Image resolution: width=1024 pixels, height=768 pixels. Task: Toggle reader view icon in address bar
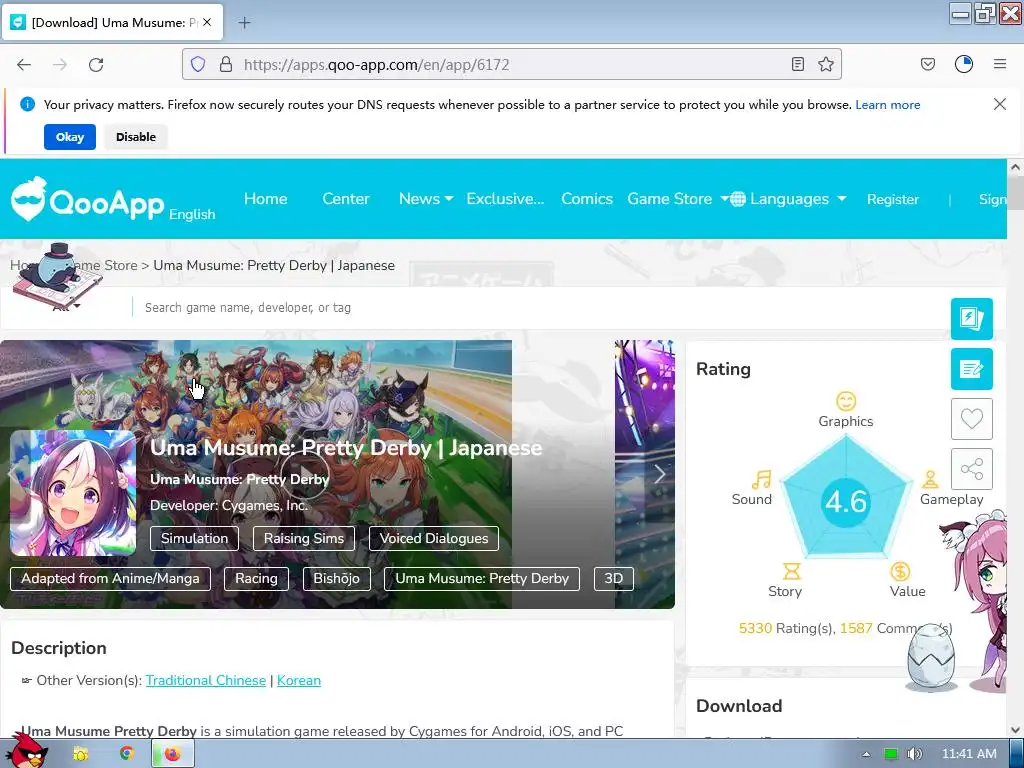tap(797, 64)
